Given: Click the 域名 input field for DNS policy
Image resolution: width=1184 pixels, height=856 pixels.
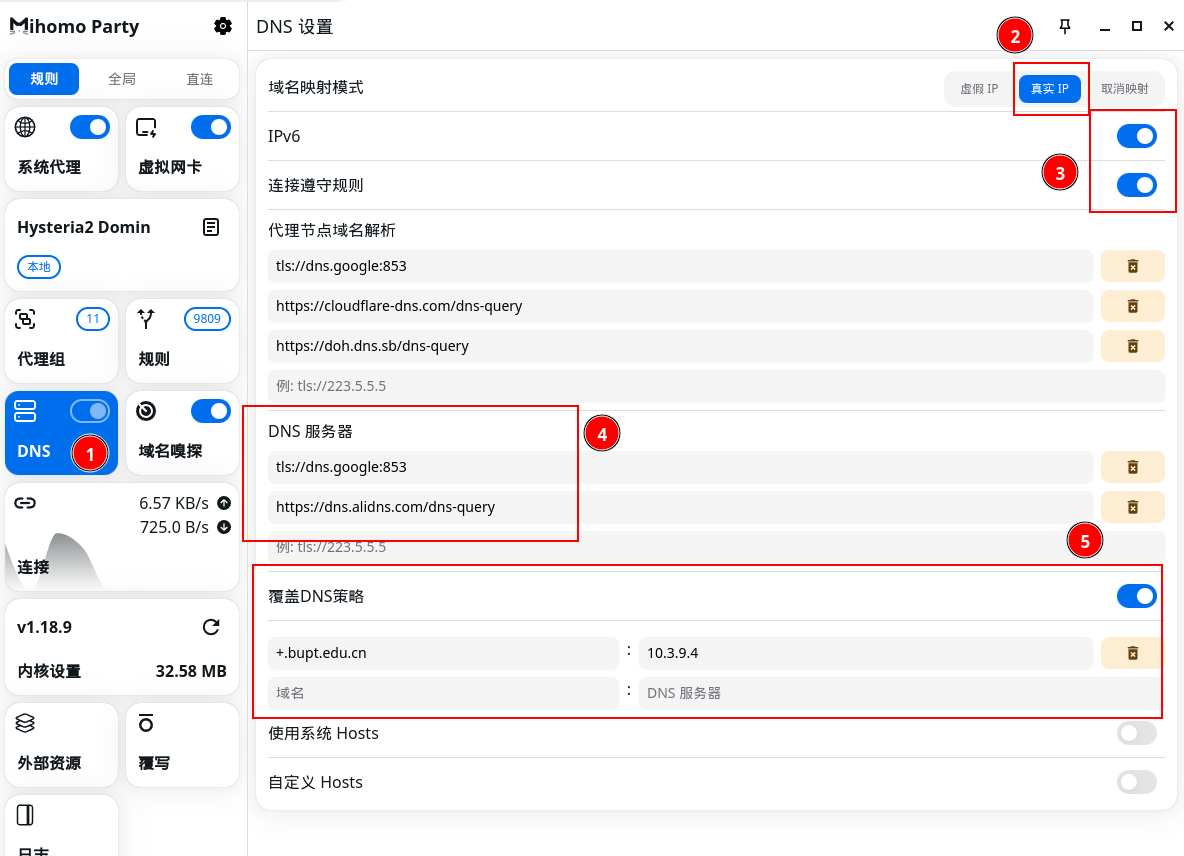Looking at the screenshot, I should click(443, 693).
